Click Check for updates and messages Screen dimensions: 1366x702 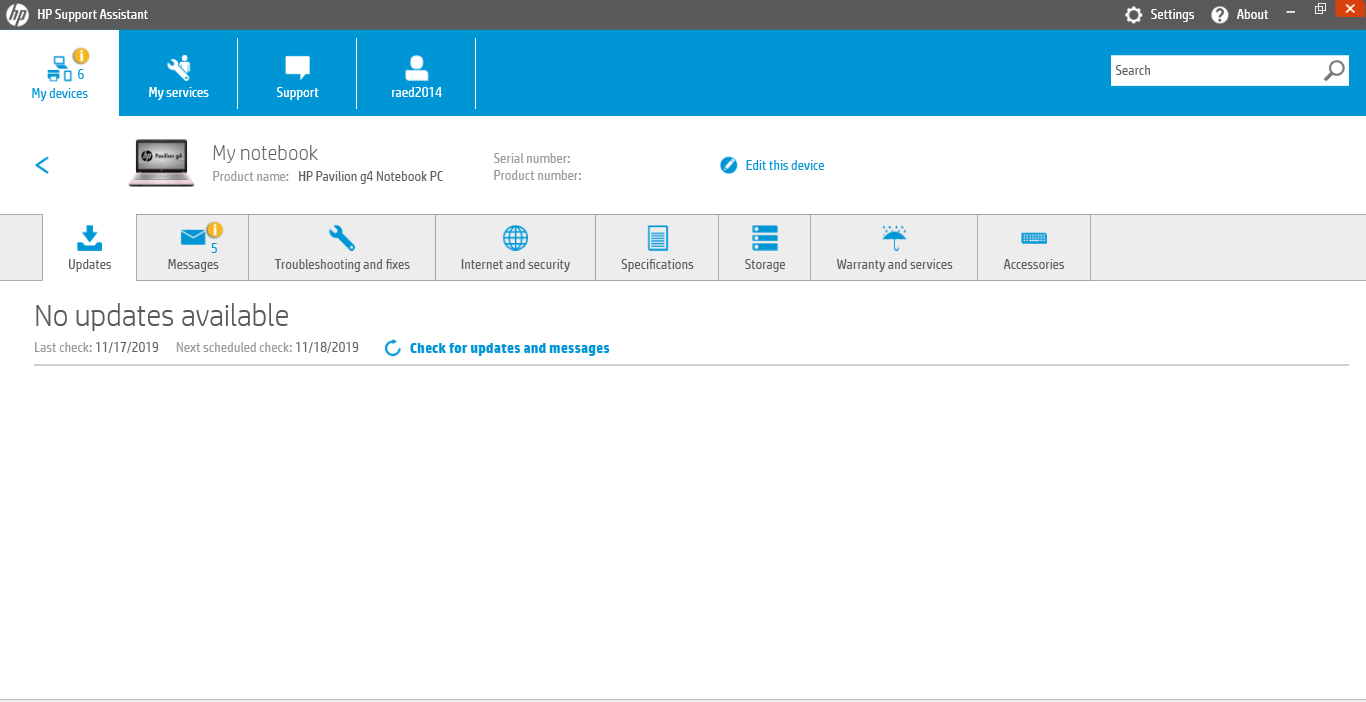coord(509,348)
